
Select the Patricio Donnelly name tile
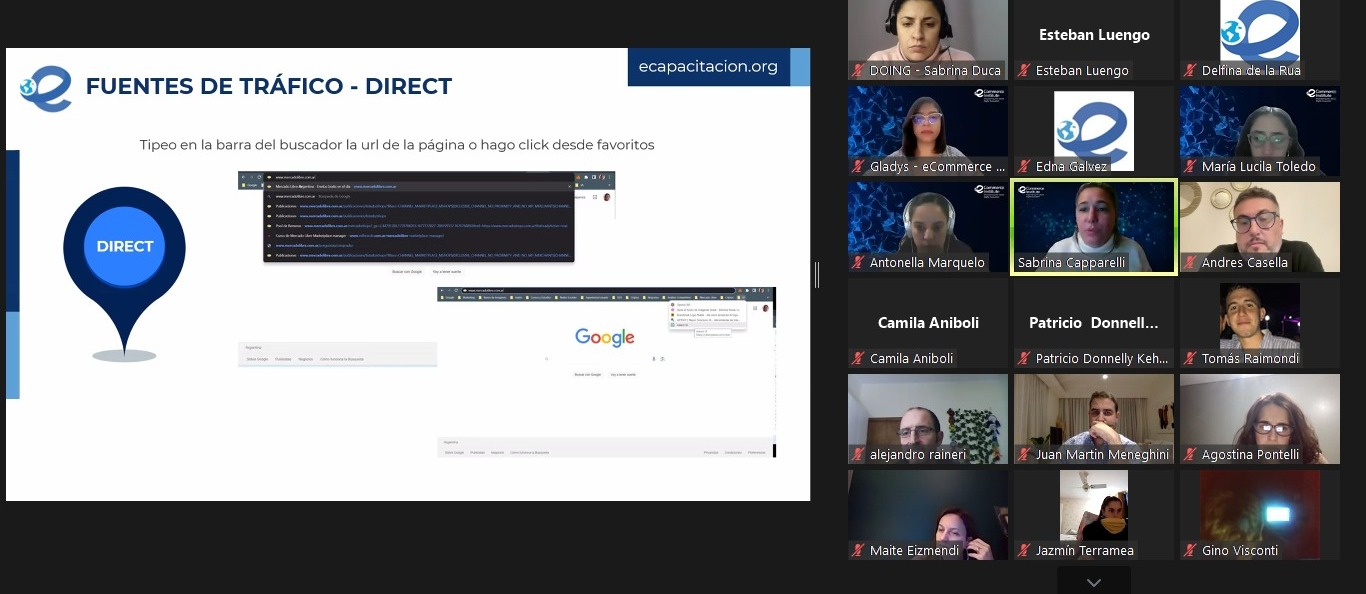(1093, 323)
